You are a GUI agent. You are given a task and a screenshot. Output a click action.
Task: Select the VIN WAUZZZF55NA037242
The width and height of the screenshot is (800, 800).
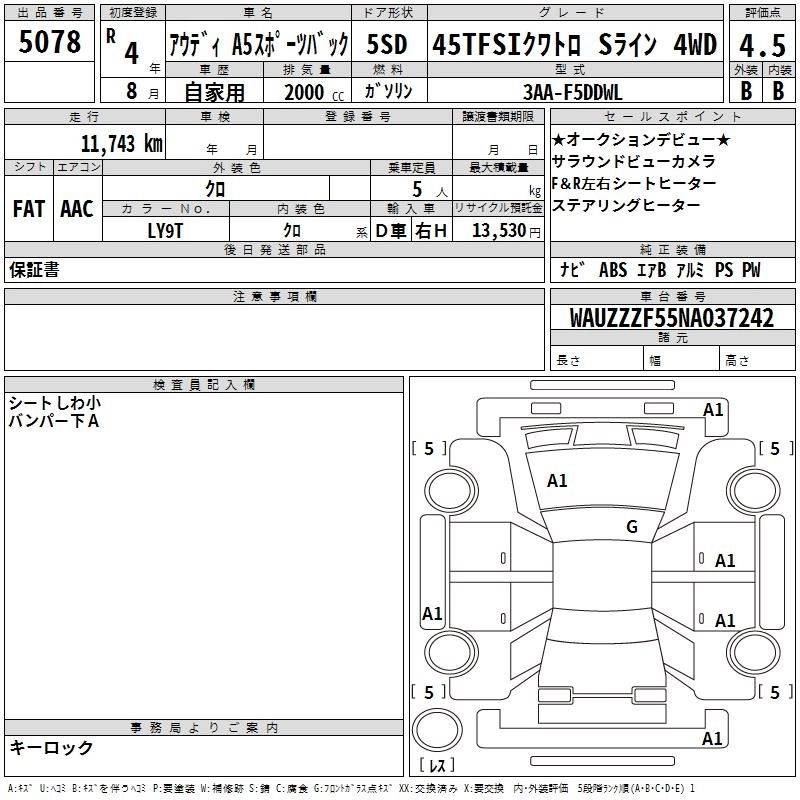pyautogui.click(x=671, y=318)
